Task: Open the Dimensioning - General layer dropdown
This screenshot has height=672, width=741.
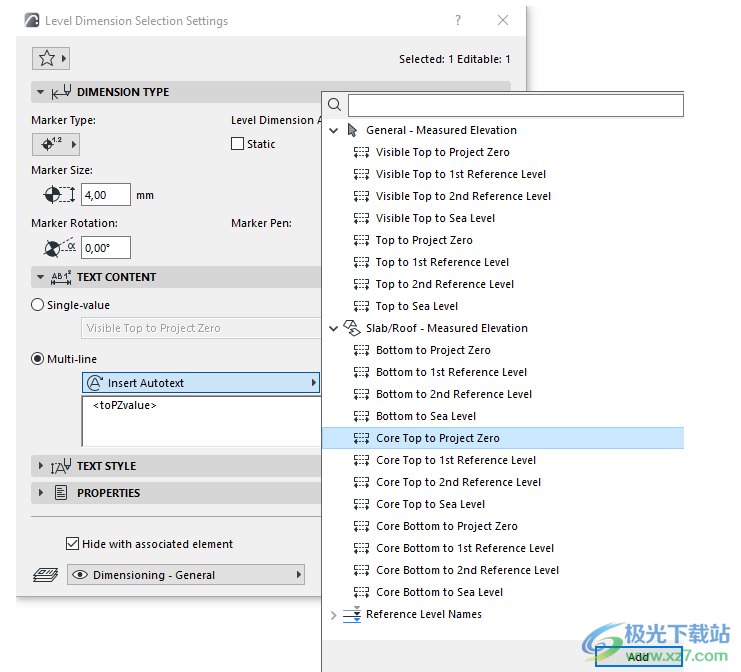Action: (186, 575)
